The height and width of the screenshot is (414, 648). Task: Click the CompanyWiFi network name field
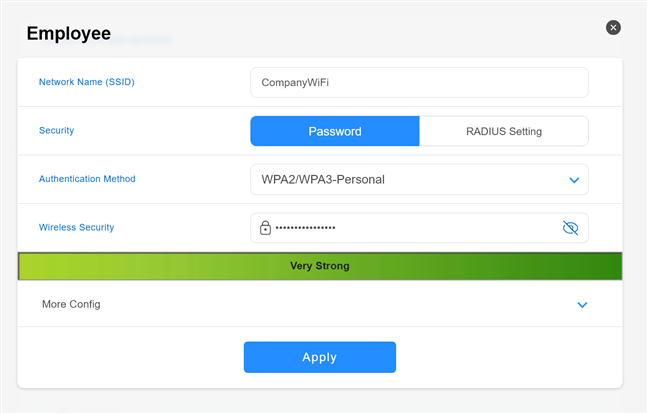419,82
